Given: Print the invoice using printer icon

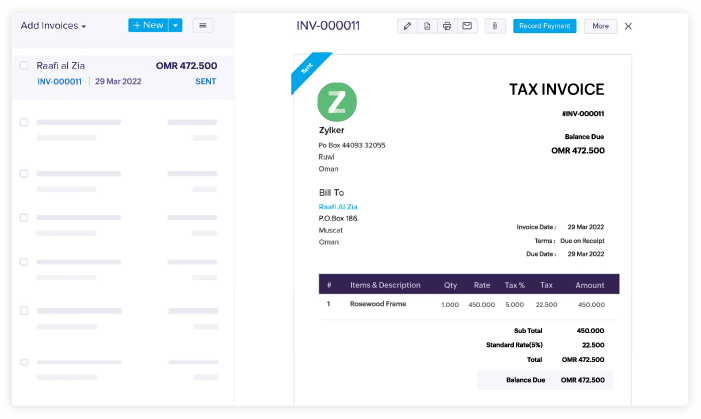Looking at the screenshot, I should click(447, 26).
